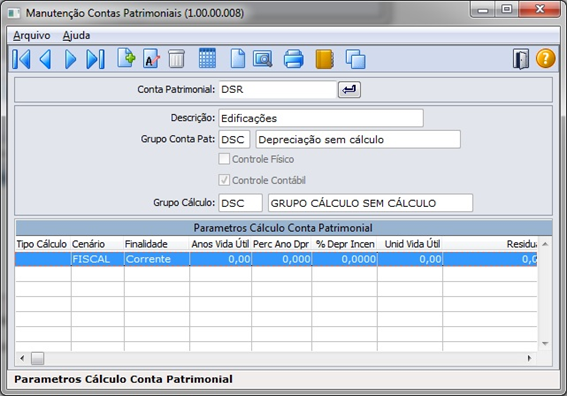Click the copy stacked-squares icon

355,59
